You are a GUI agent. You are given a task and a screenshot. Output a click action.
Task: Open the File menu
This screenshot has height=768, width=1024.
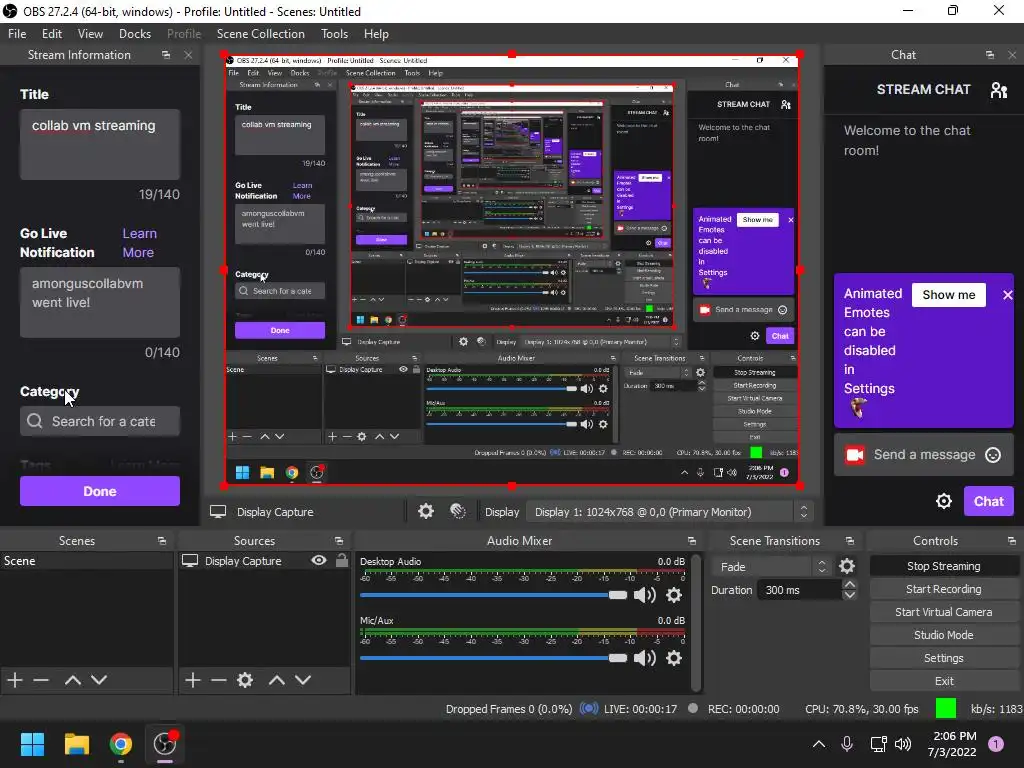(17, 34)
